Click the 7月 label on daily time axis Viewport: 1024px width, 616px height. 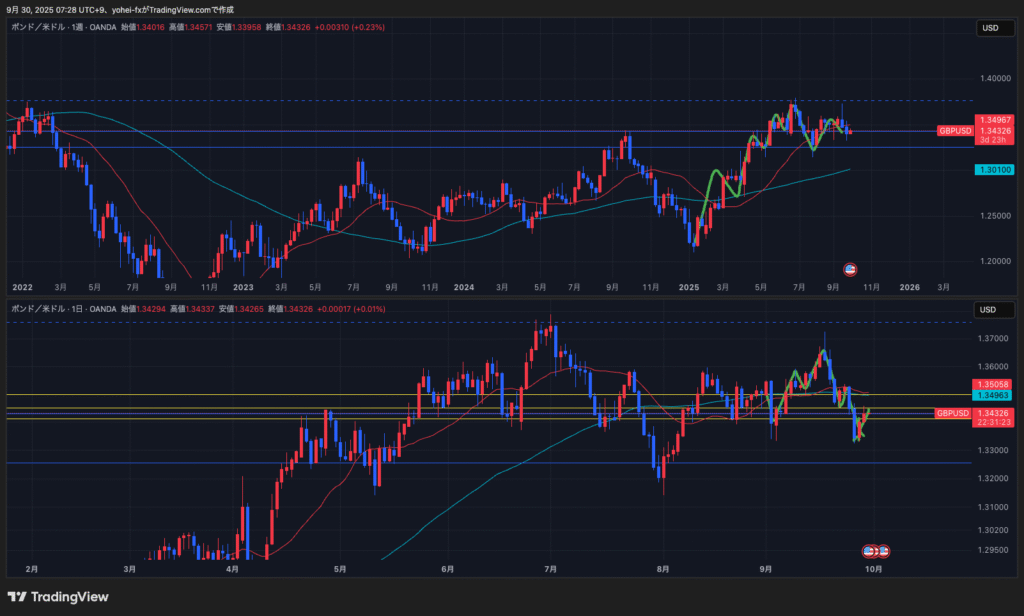point(550,569)
